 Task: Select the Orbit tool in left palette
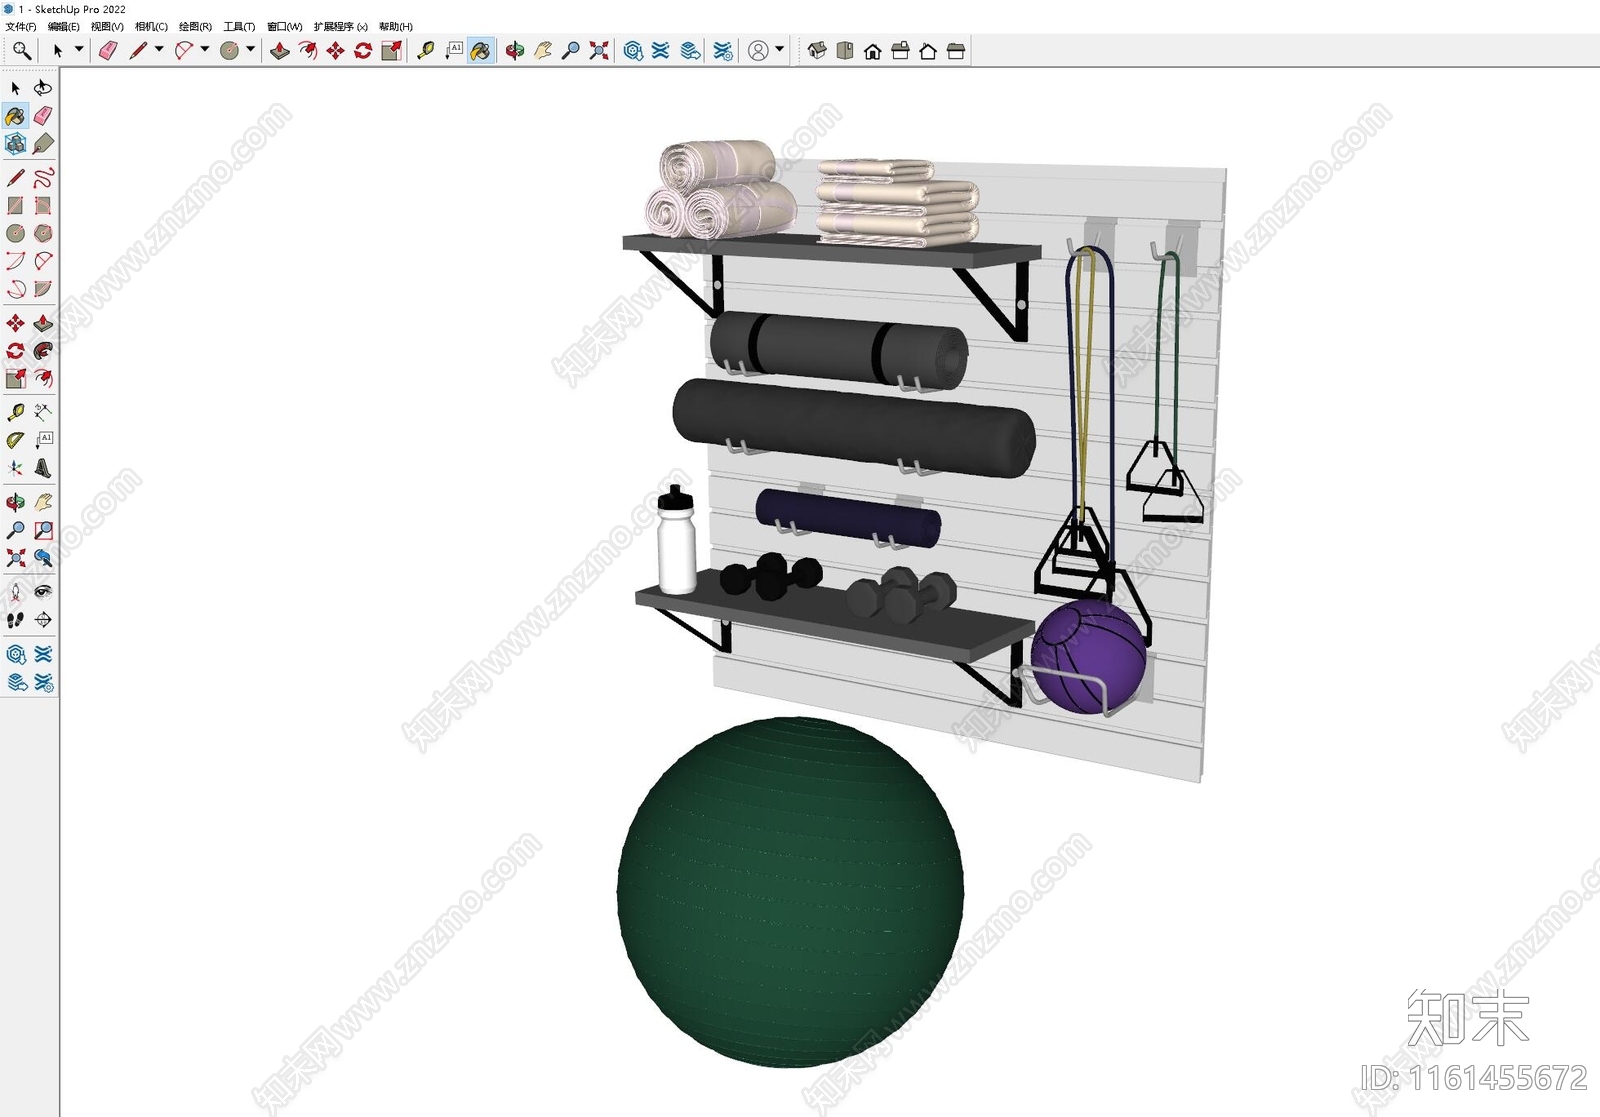point(15,502)
